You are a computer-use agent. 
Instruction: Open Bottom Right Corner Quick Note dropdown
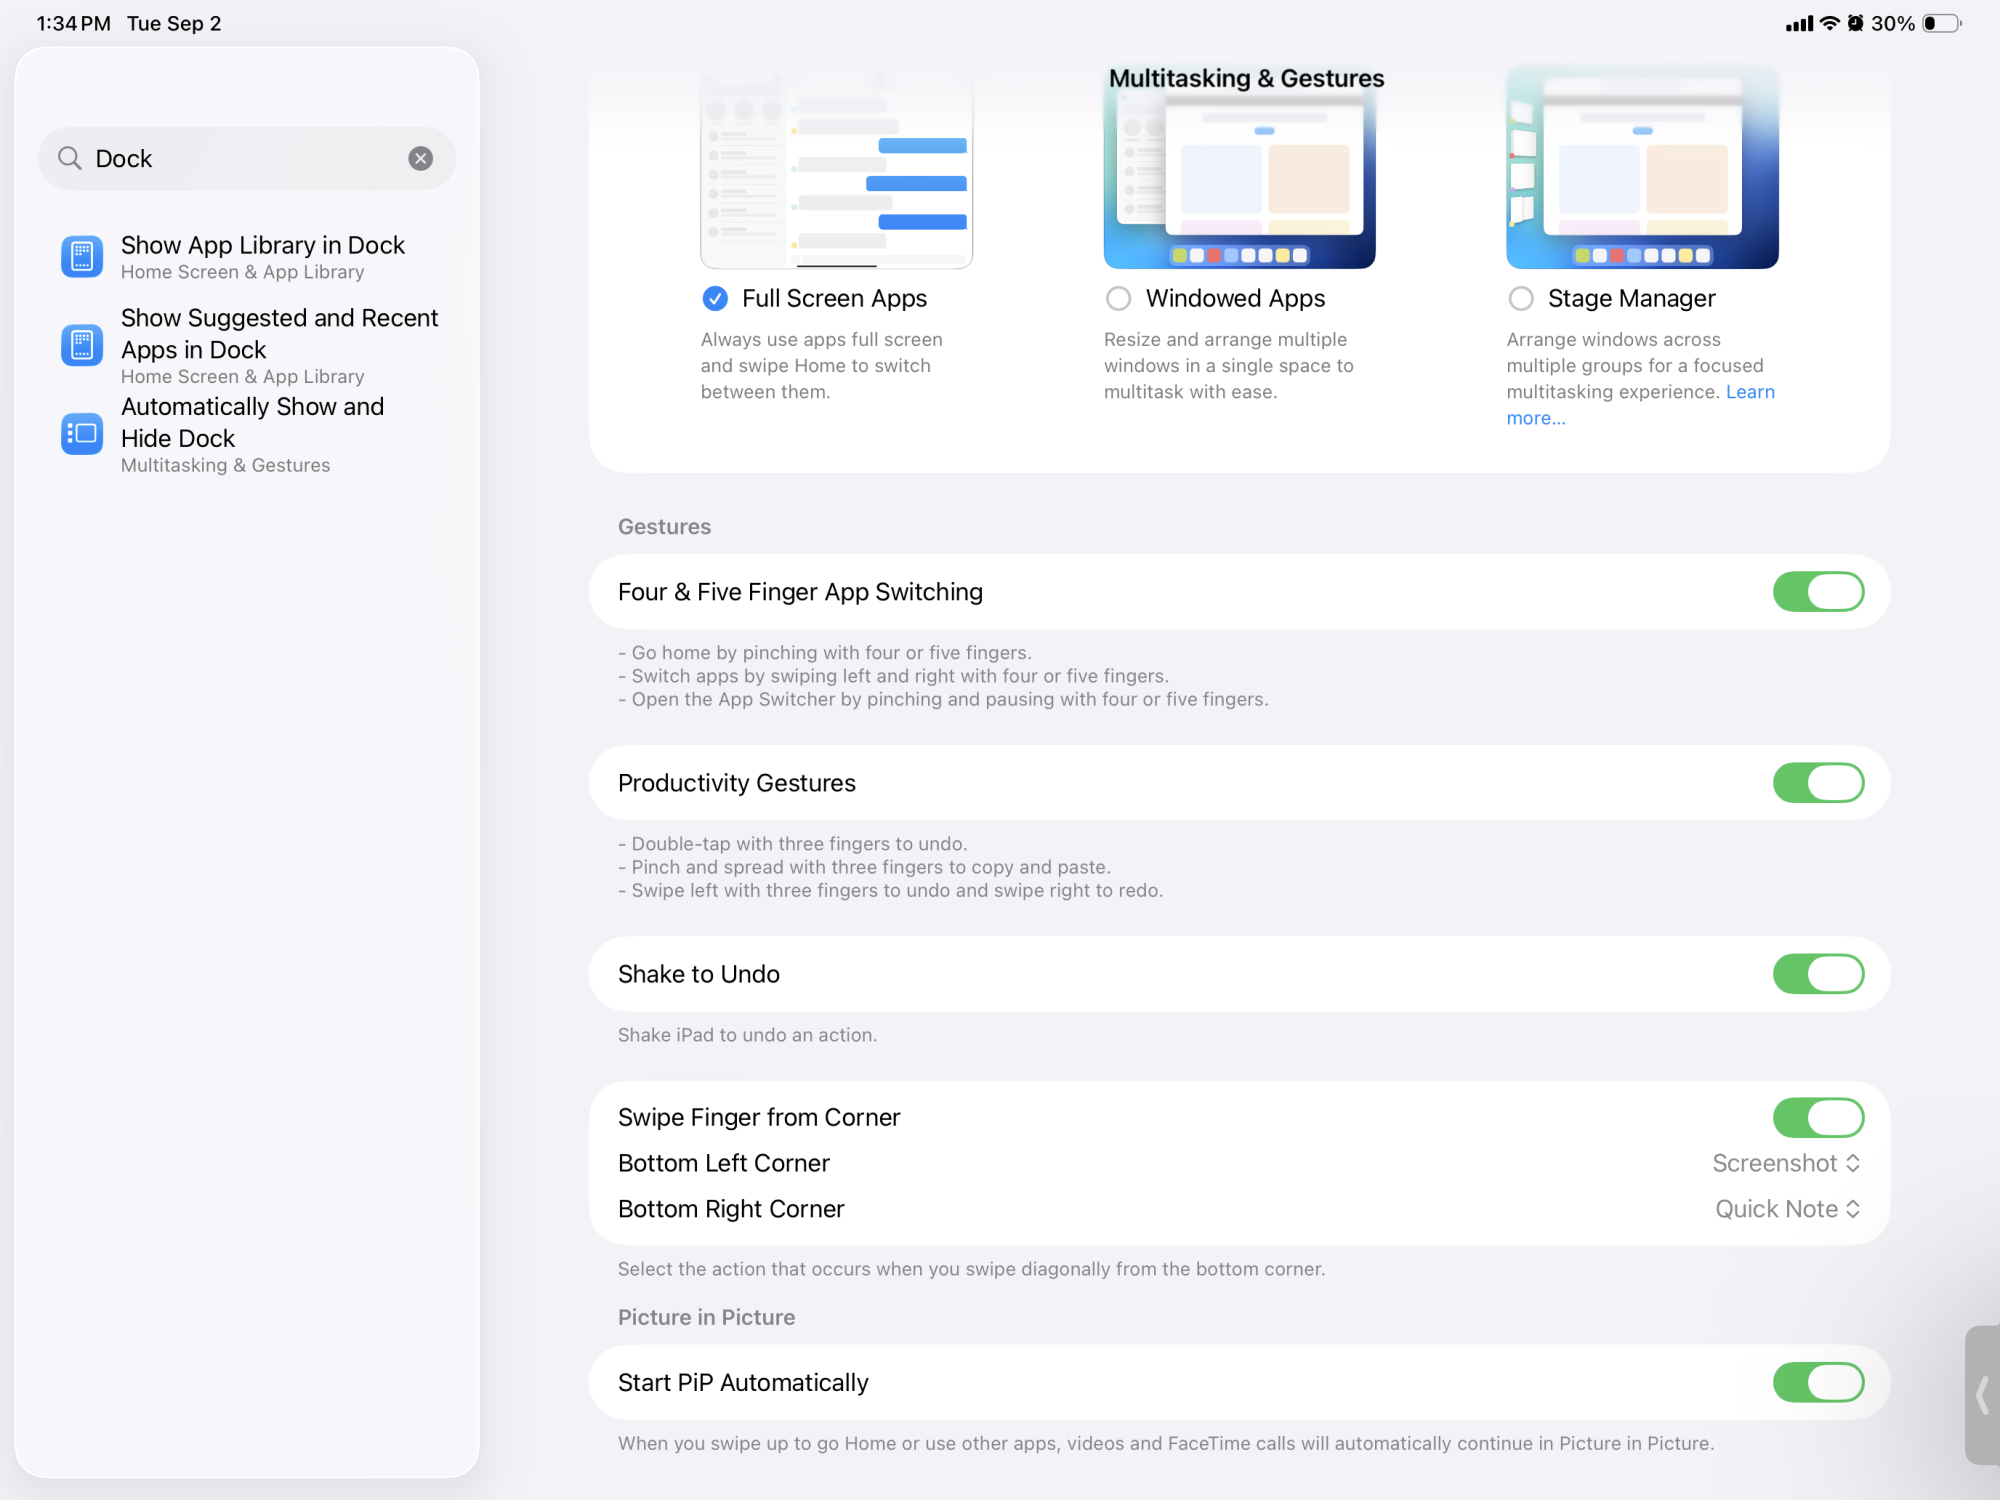pos(1787,1209)
